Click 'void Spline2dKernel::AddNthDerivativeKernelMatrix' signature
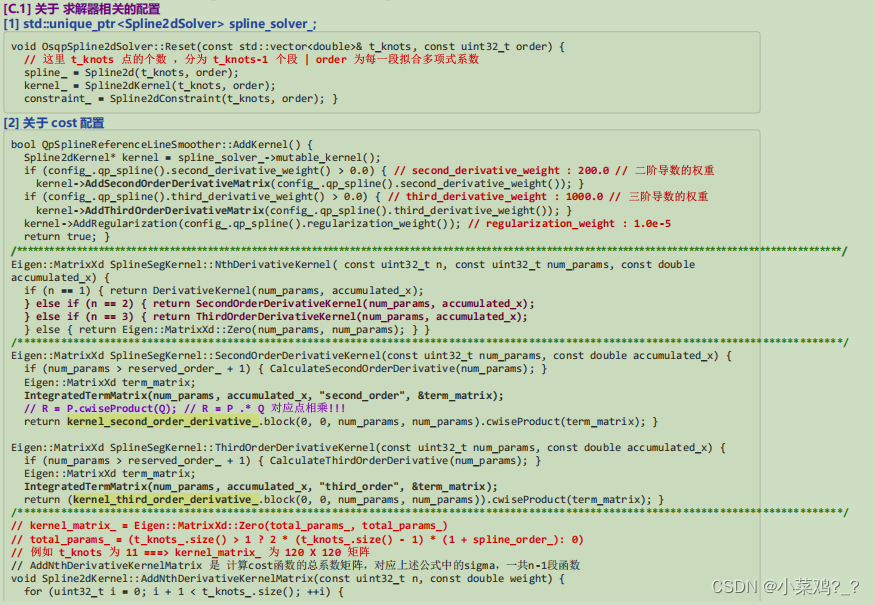The height and width of the screenshot is (605, 875). 287,579
